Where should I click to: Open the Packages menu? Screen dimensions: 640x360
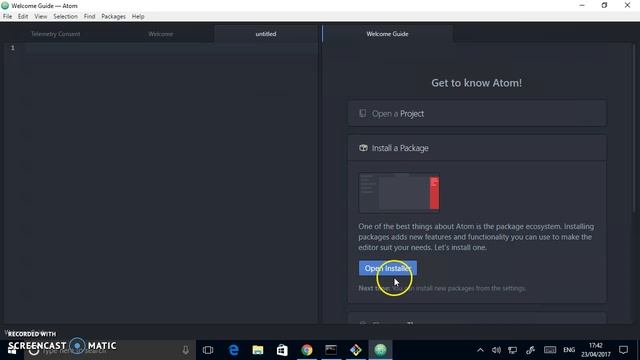tap(113, 16)
